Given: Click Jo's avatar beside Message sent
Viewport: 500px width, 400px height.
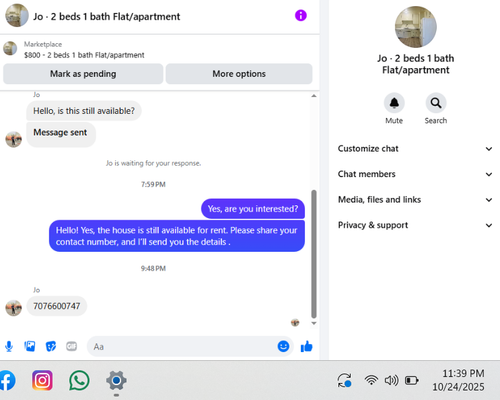Looking at the screenshot, I should 14,139.
